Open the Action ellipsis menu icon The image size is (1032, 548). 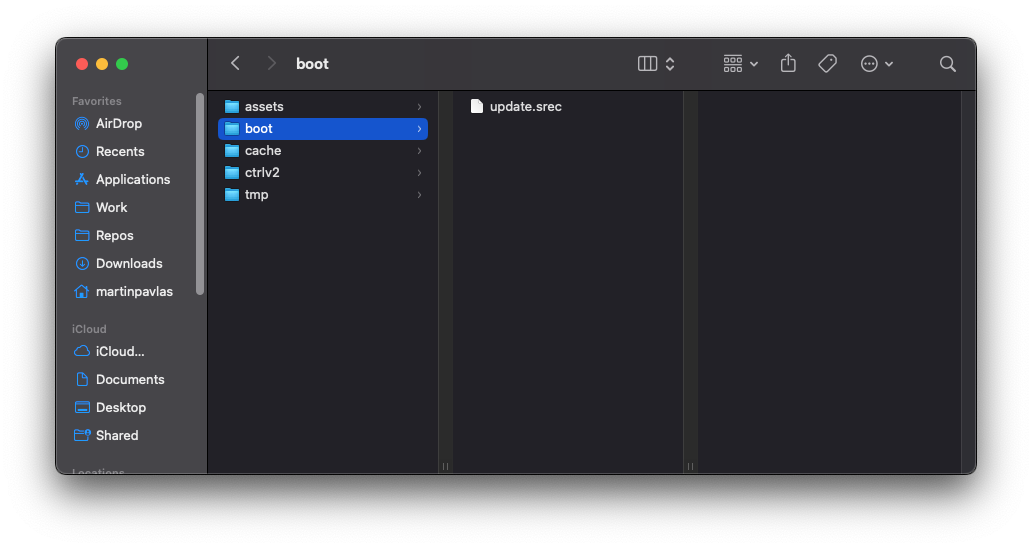coord(869,63)
